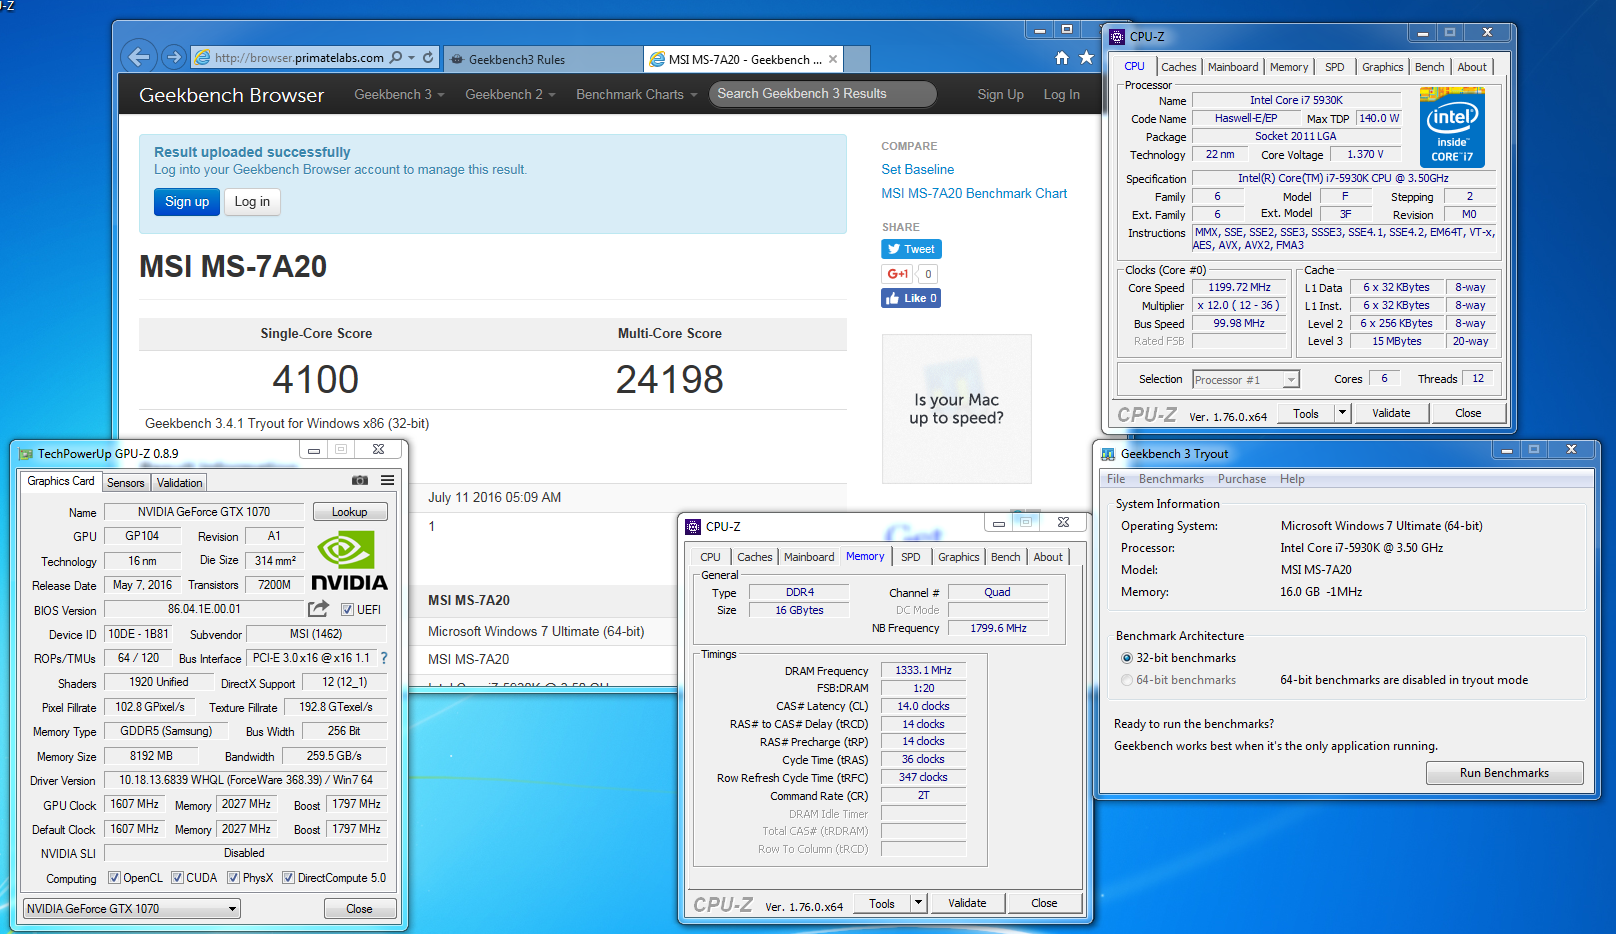Click the Search Geekbench 3 Results field
This screenshot has width=1616, height=934.
pyautogui.click(x=823, y=94)
